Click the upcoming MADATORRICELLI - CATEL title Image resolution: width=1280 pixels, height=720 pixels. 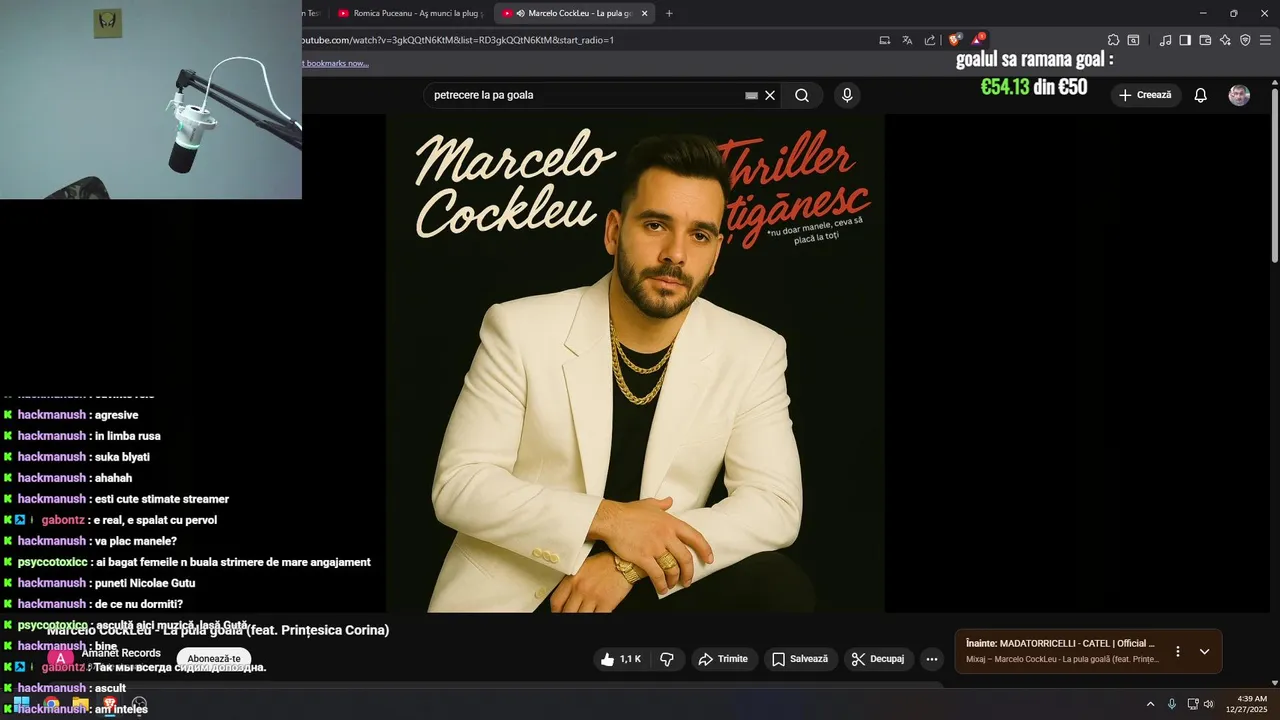1060,643
